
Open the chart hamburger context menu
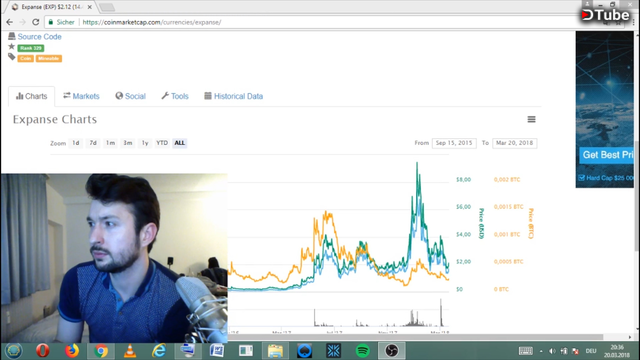pos(531,119)
